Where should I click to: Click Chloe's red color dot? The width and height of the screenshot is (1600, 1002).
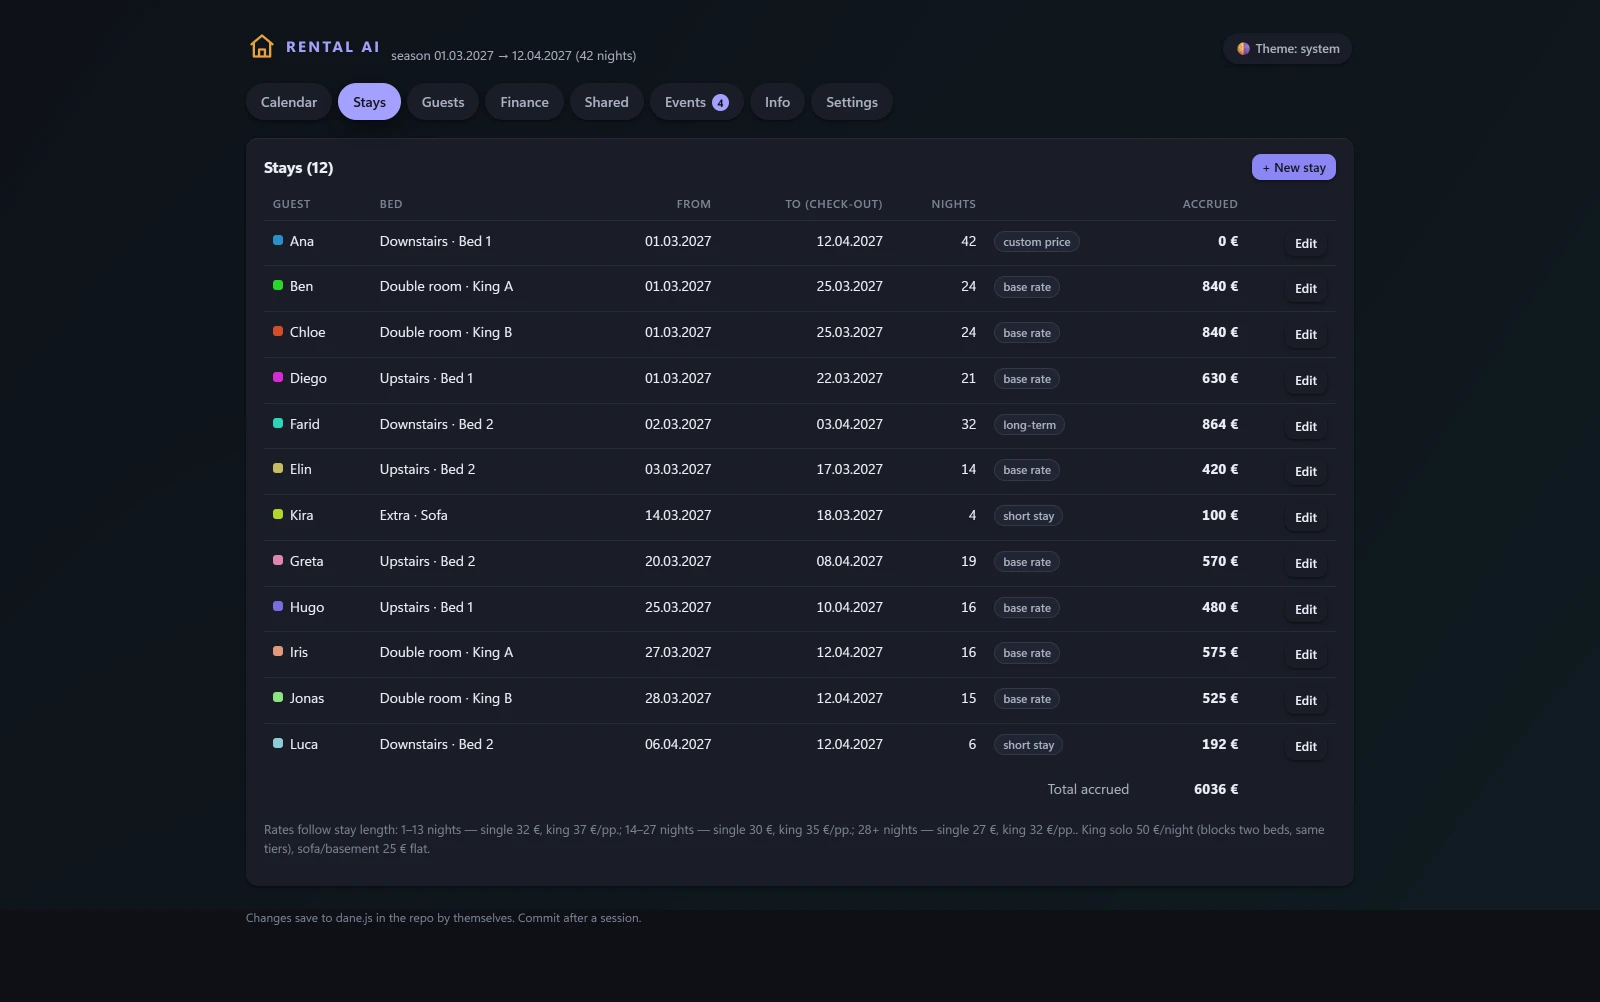point(278,331)
